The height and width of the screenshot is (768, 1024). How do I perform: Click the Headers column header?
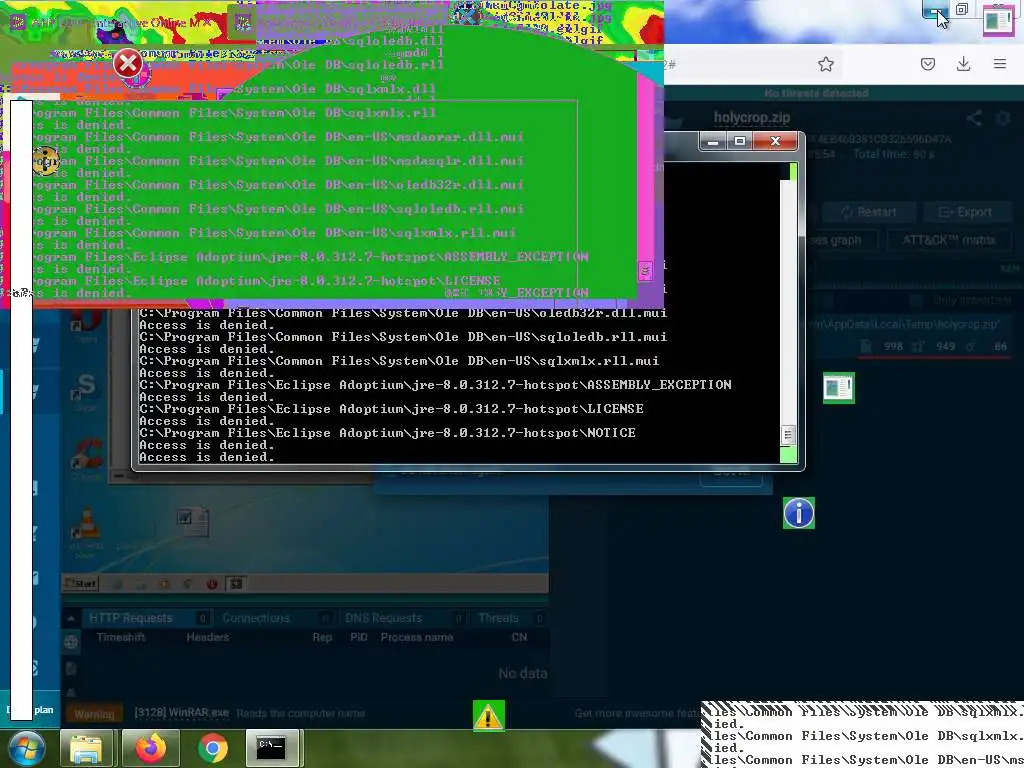(208, 637)
